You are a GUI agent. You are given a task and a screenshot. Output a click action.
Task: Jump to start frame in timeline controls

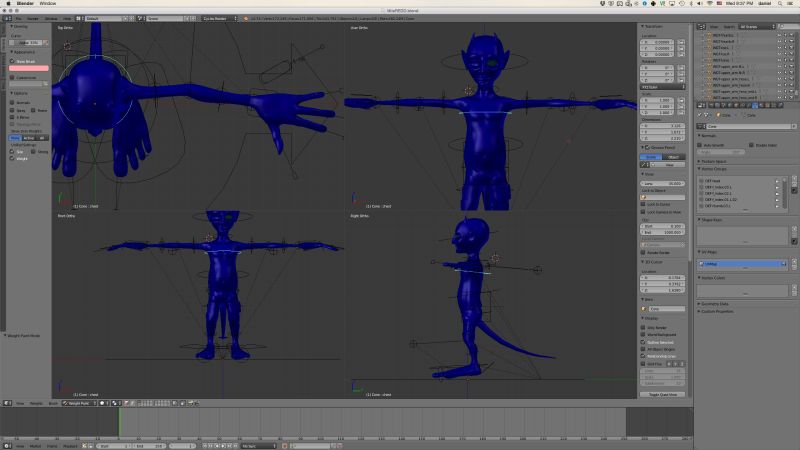(x=204, y=446)
